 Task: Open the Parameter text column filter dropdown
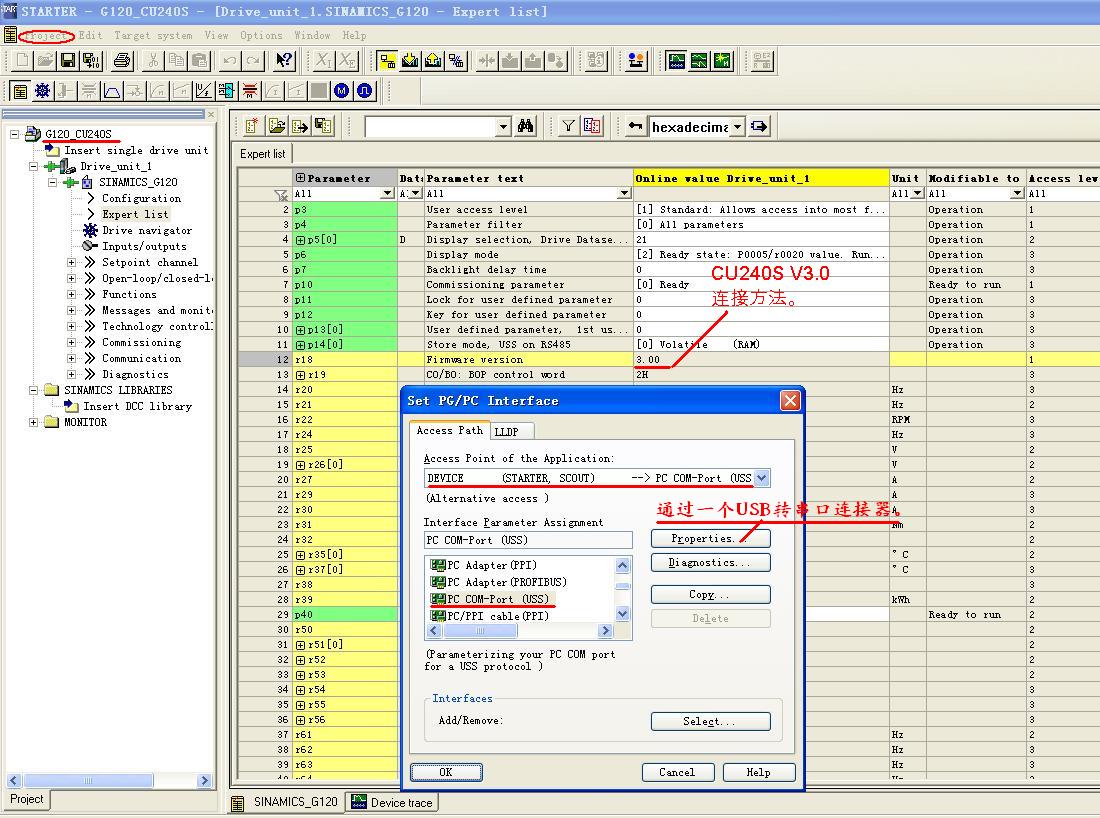624,193
